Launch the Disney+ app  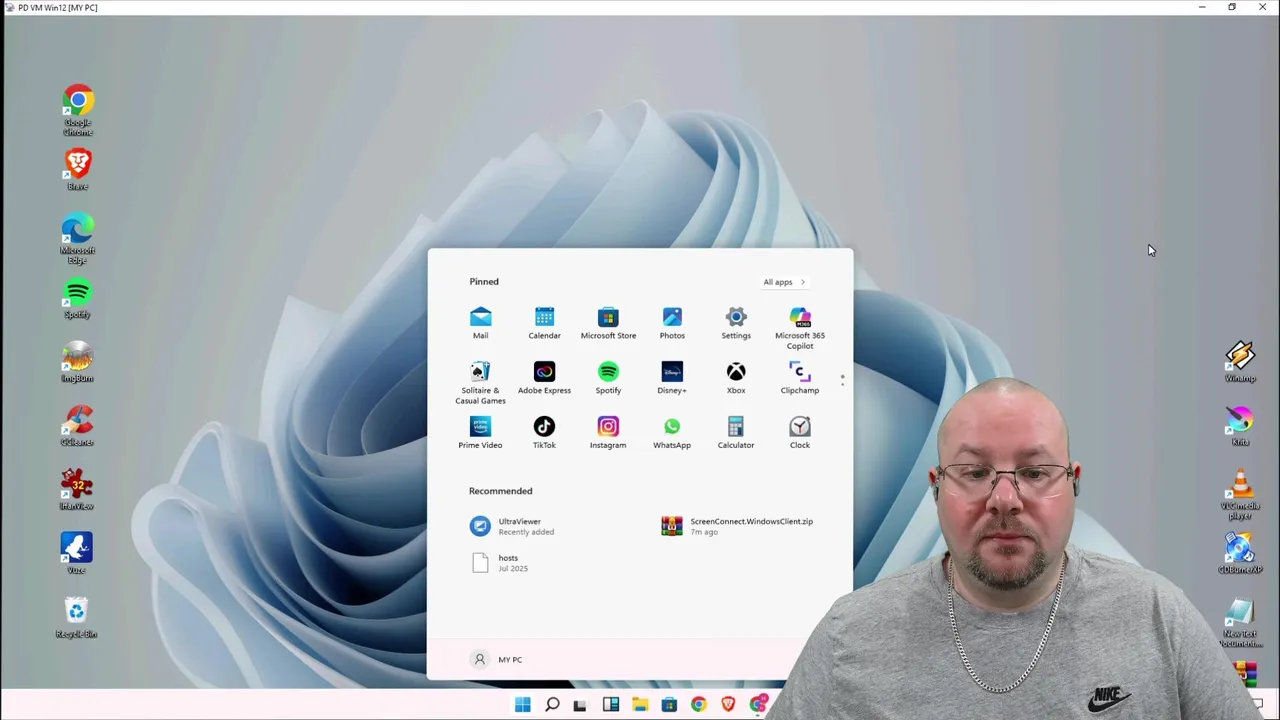(x=672, y=378)
